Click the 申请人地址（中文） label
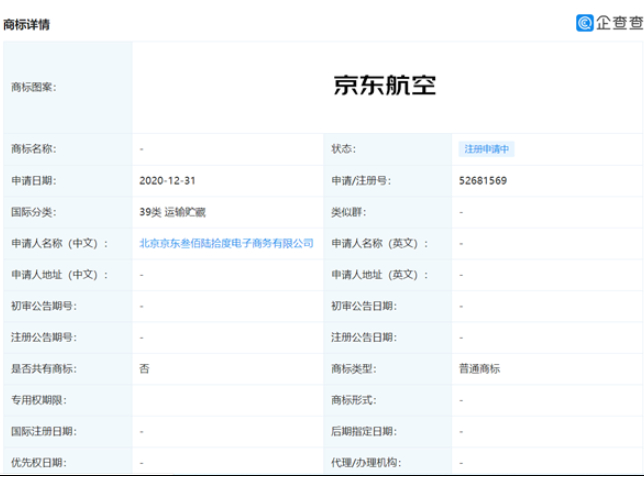The image size is (644, 477). (60, 274)
